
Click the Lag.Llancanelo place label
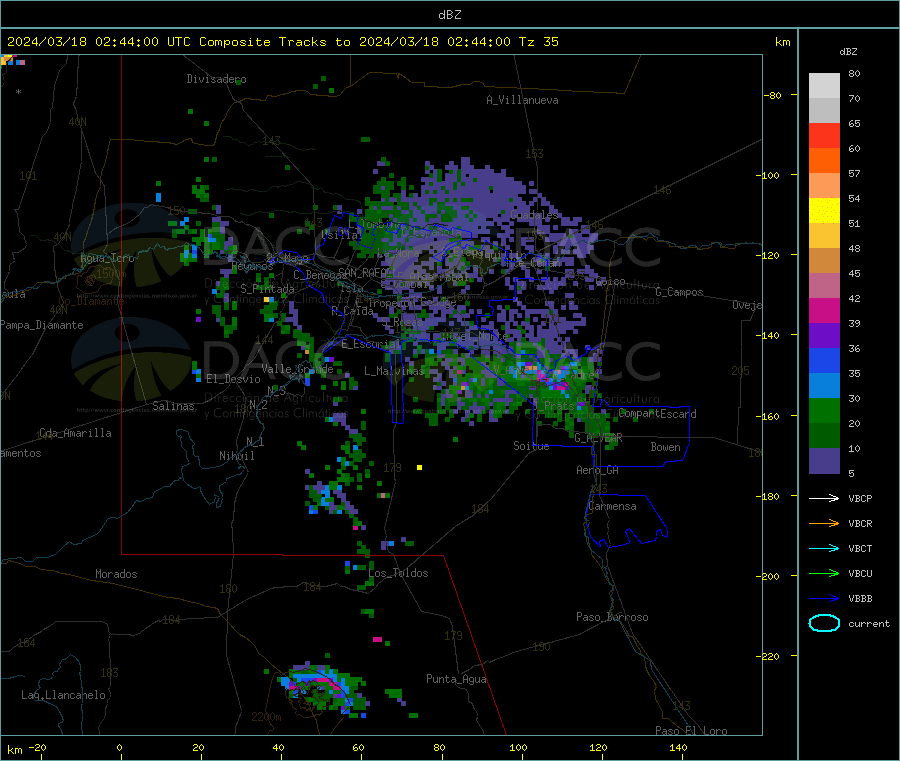[x=63, y=695]
